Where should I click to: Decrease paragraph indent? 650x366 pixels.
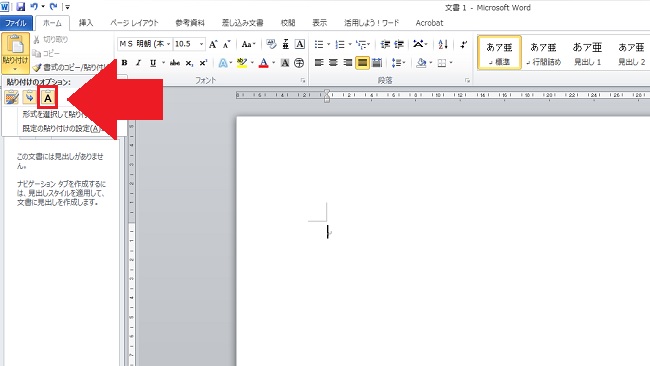(385, 44)
